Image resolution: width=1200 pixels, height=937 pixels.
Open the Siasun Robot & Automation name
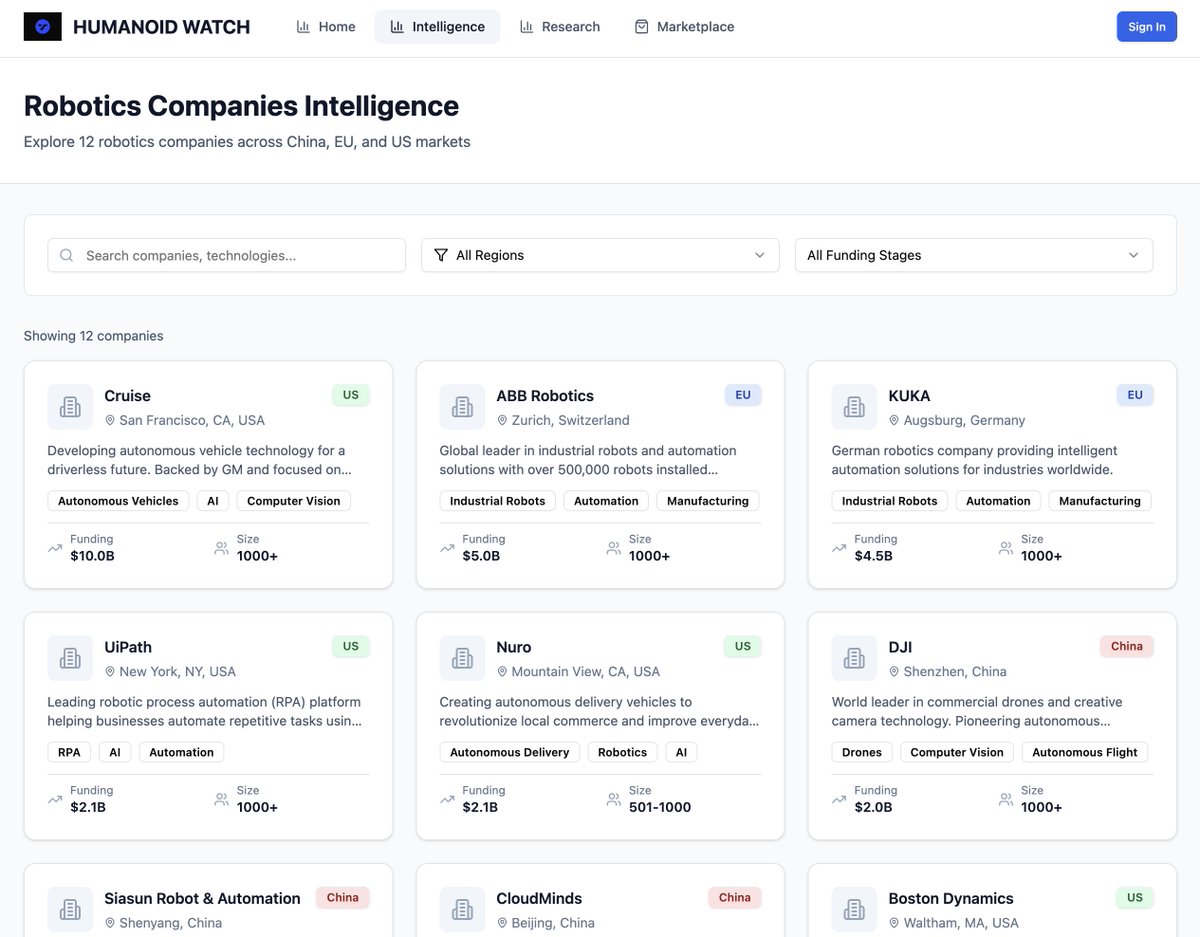[202, 898]
